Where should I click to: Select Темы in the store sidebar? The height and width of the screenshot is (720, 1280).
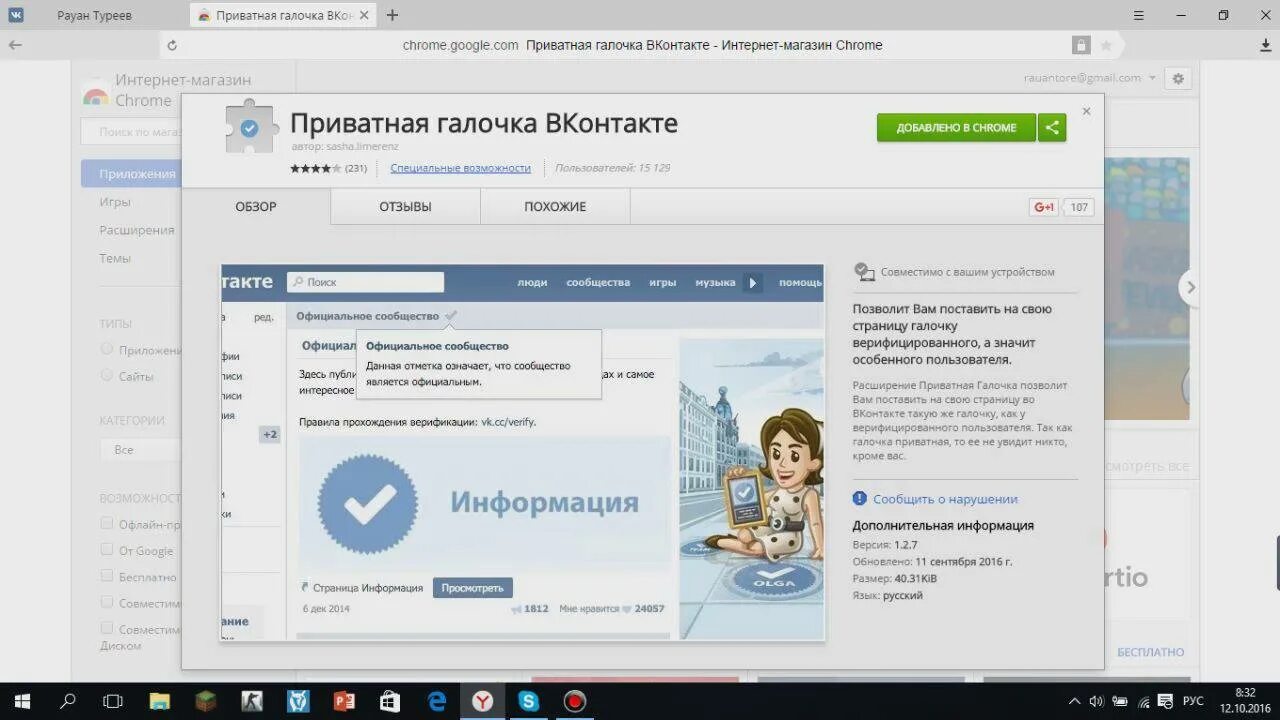(115, 258)
